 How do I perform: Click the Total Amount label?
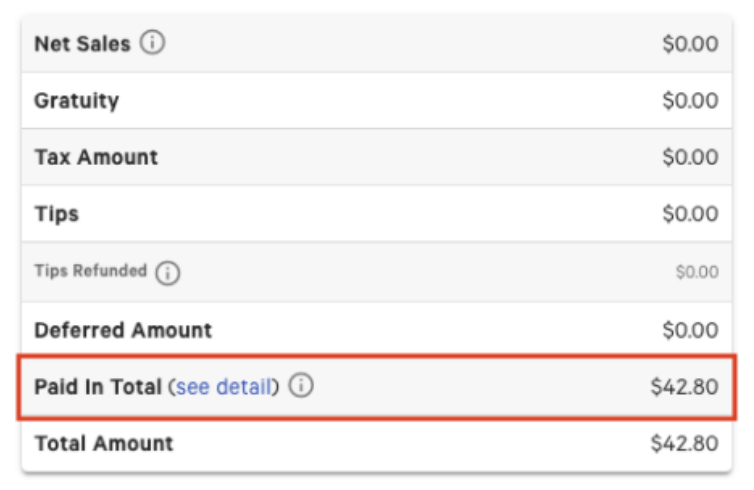pyautogui.click(x=103, y=443)
